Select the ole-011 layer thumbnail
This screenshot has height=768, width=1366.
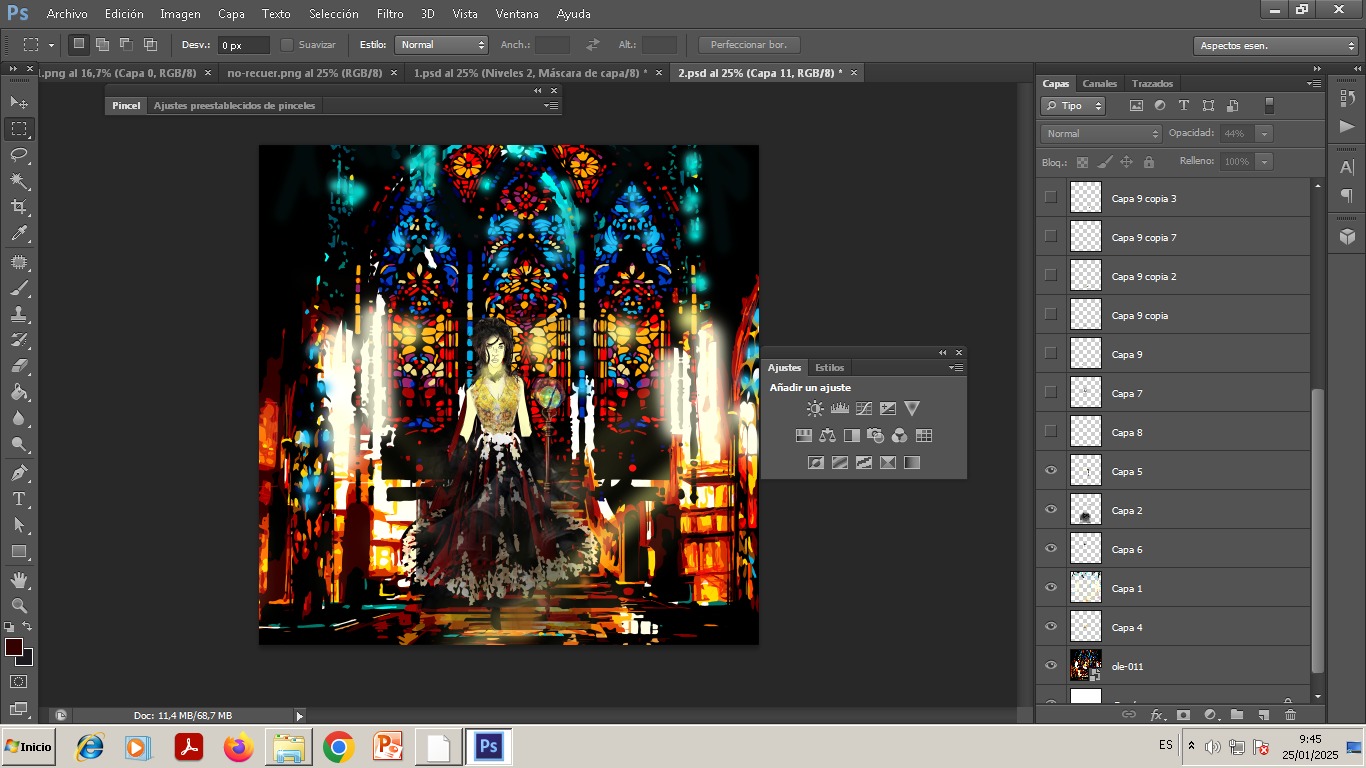point(1086,666)
